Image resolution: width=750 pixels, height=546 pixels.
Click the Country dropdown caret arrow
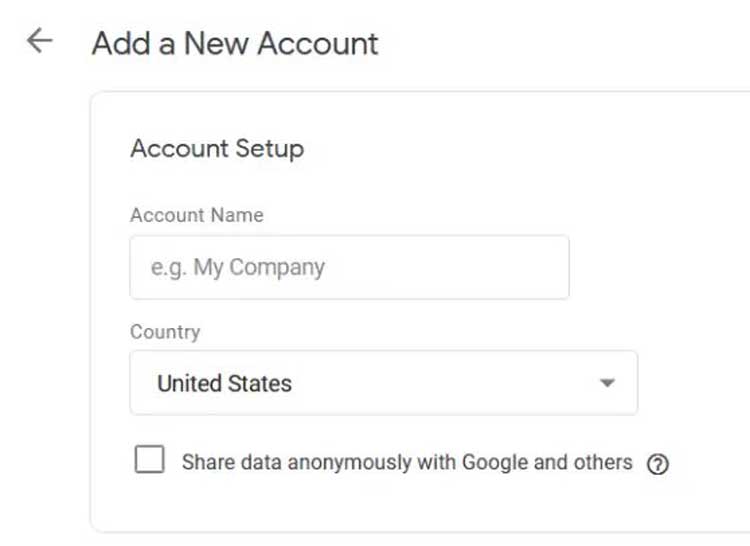607,382
